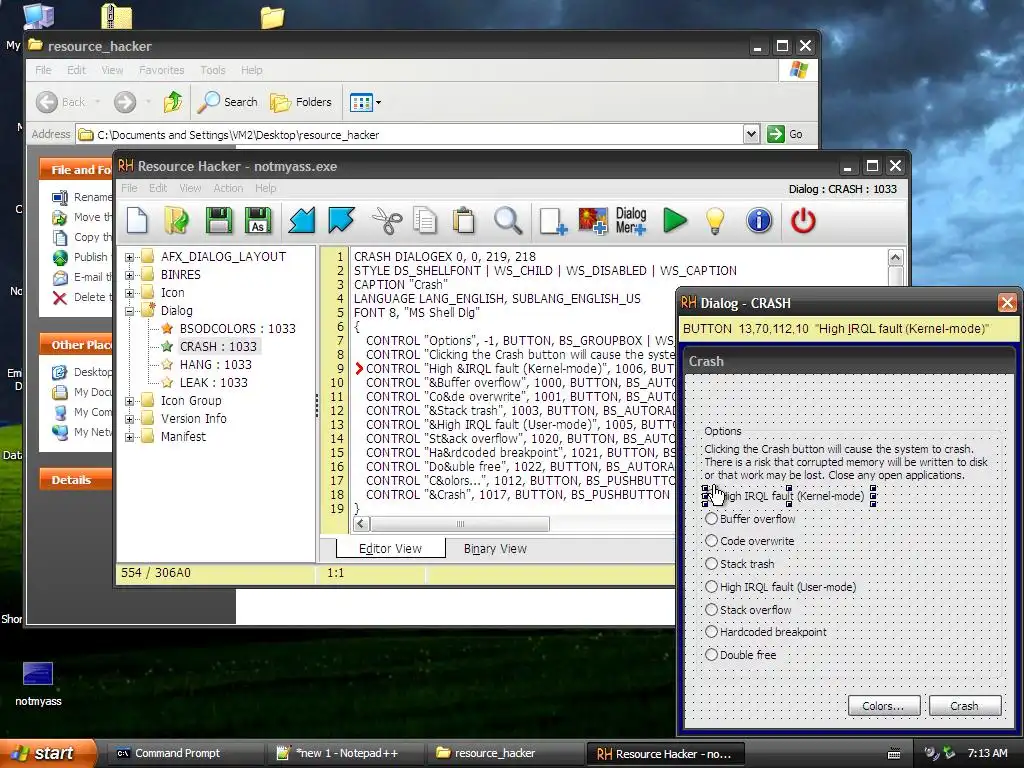
Task: Expand the Icon Group tree node
Action: coord(129,402)
